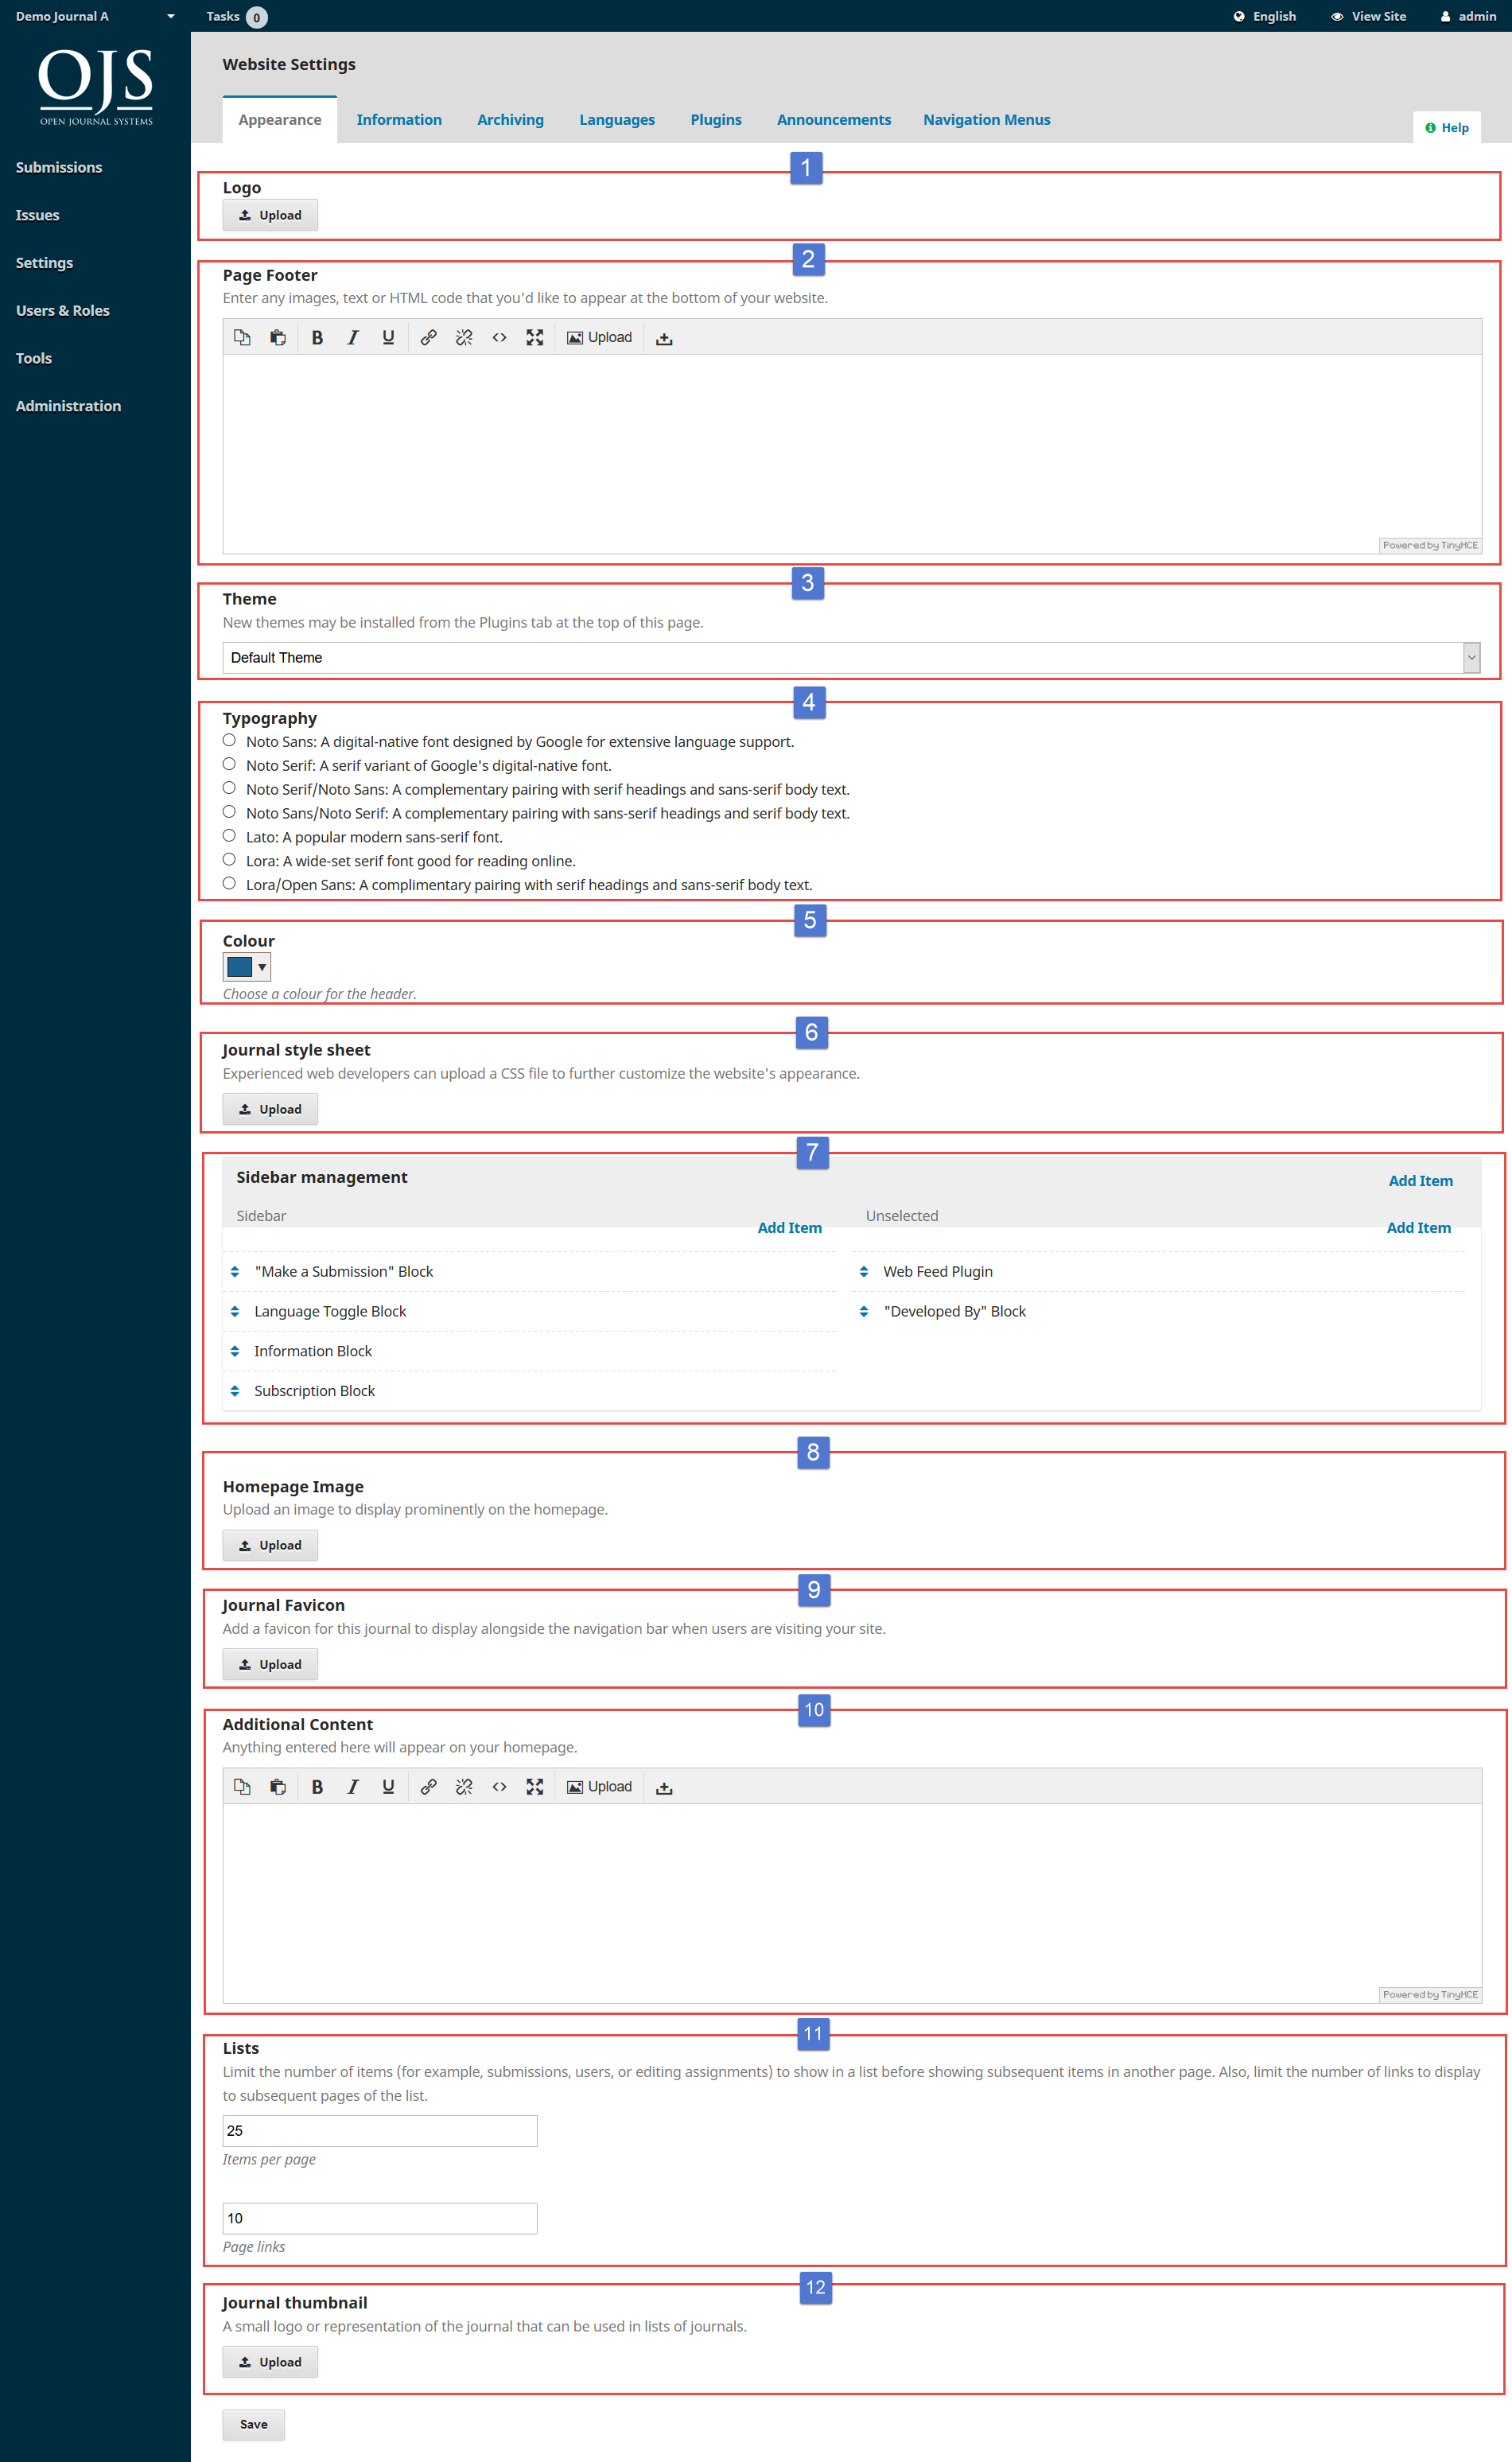This screenshot has height=2462, width=1512.
Task: Select Lora/Open Sans font pairing
Action: tap(229, 882)
